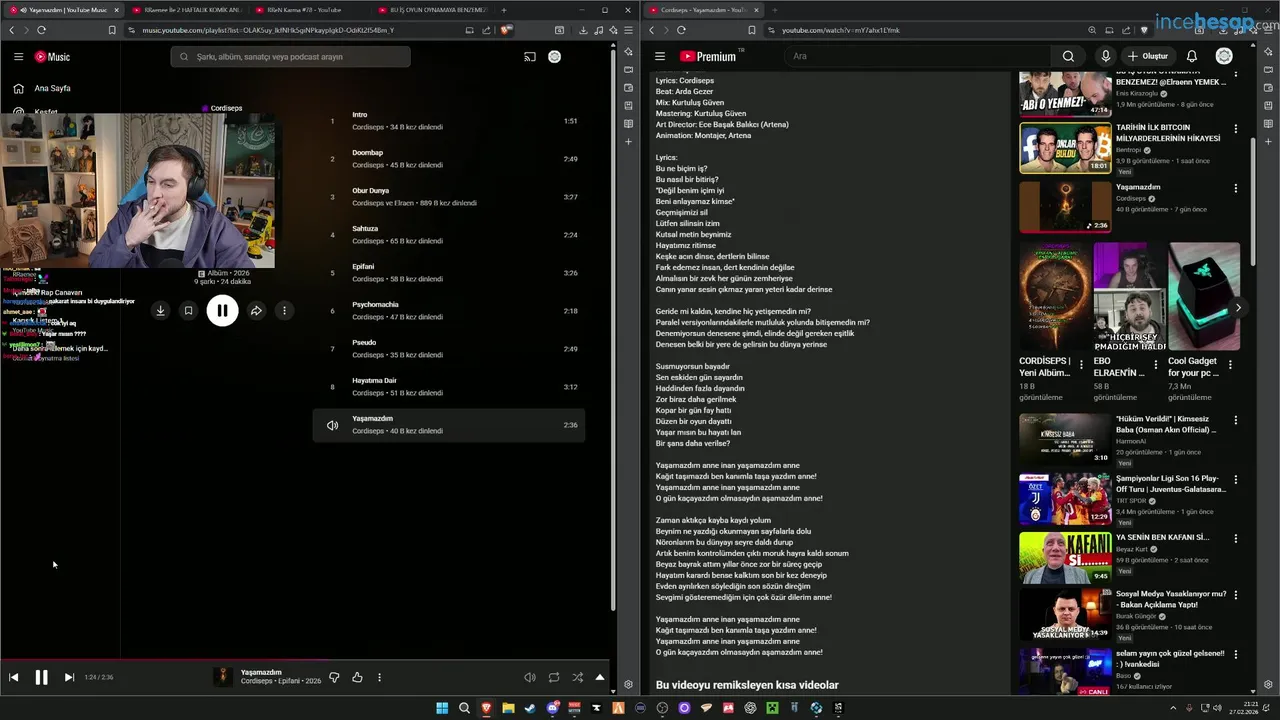Open the album's three-dot menu
Viewport: 1280px width, 720px height.
click(x=284, y=311)
